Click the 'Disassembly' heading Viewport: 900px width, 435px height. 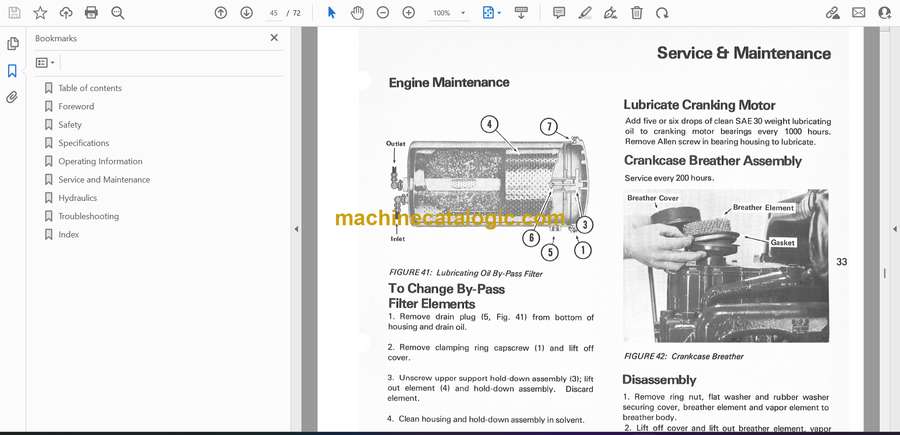659,380
